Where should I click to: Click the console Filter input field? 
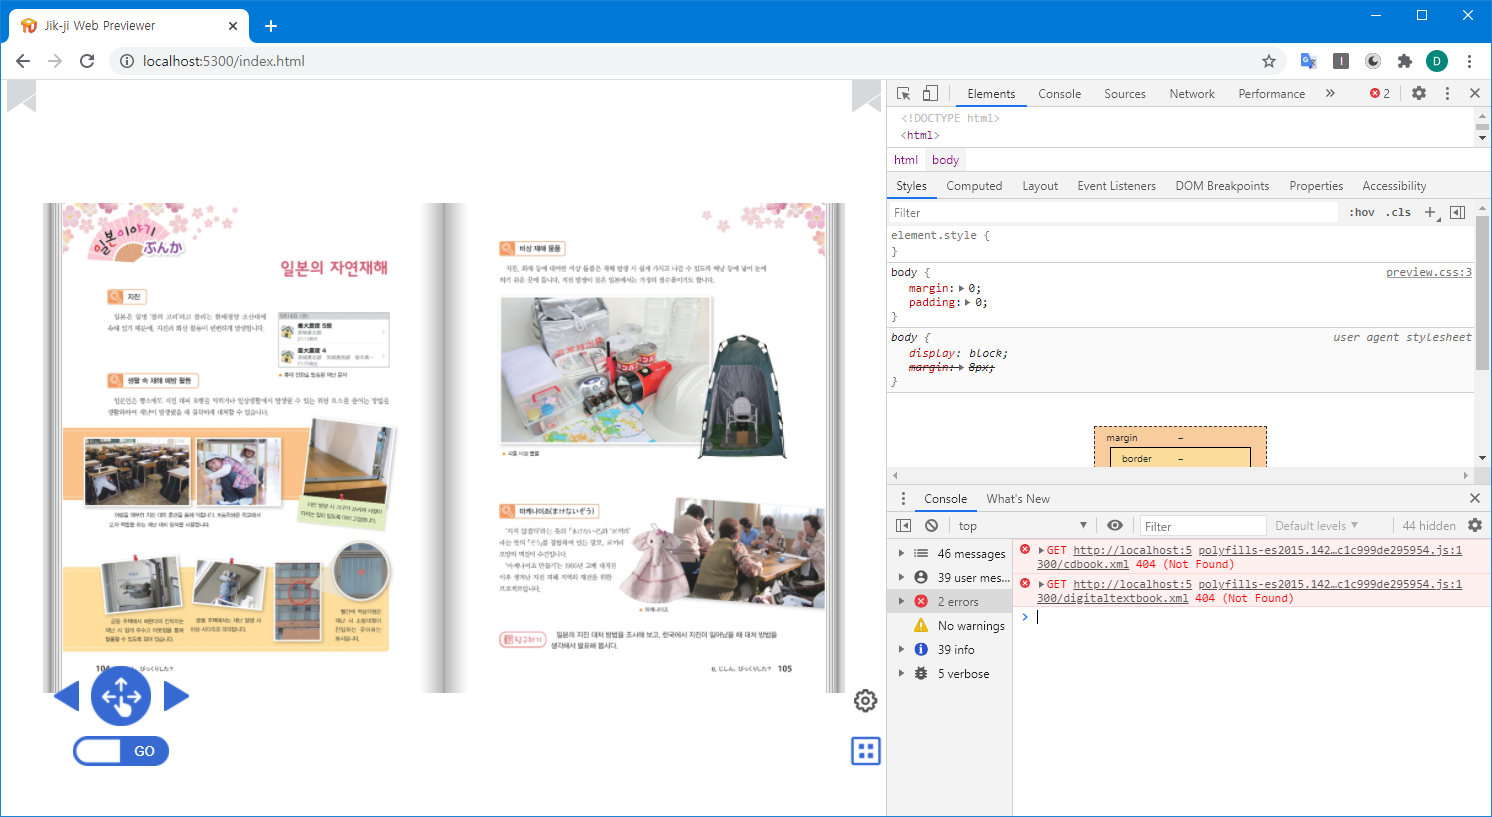click(x=1203, y=524)
